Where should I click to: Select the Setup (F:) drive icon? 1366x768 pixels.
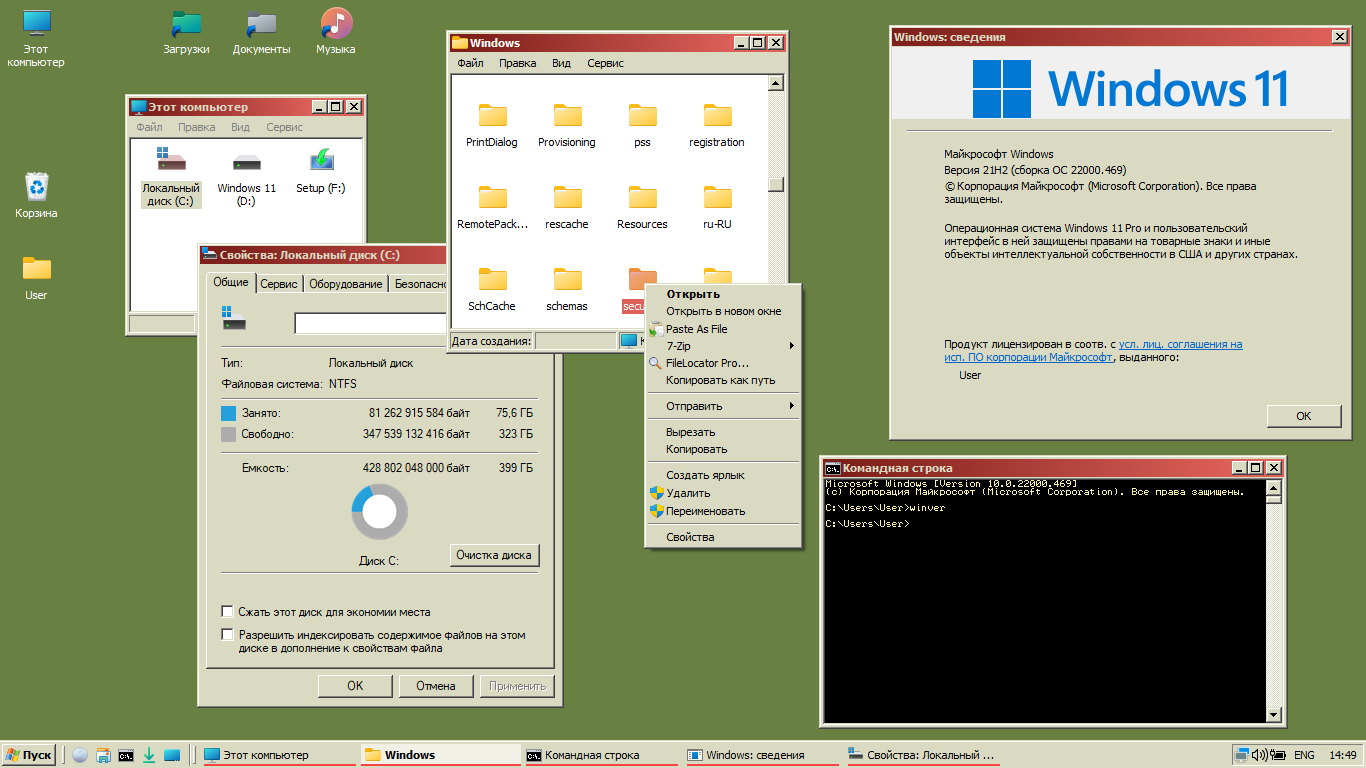321,171
